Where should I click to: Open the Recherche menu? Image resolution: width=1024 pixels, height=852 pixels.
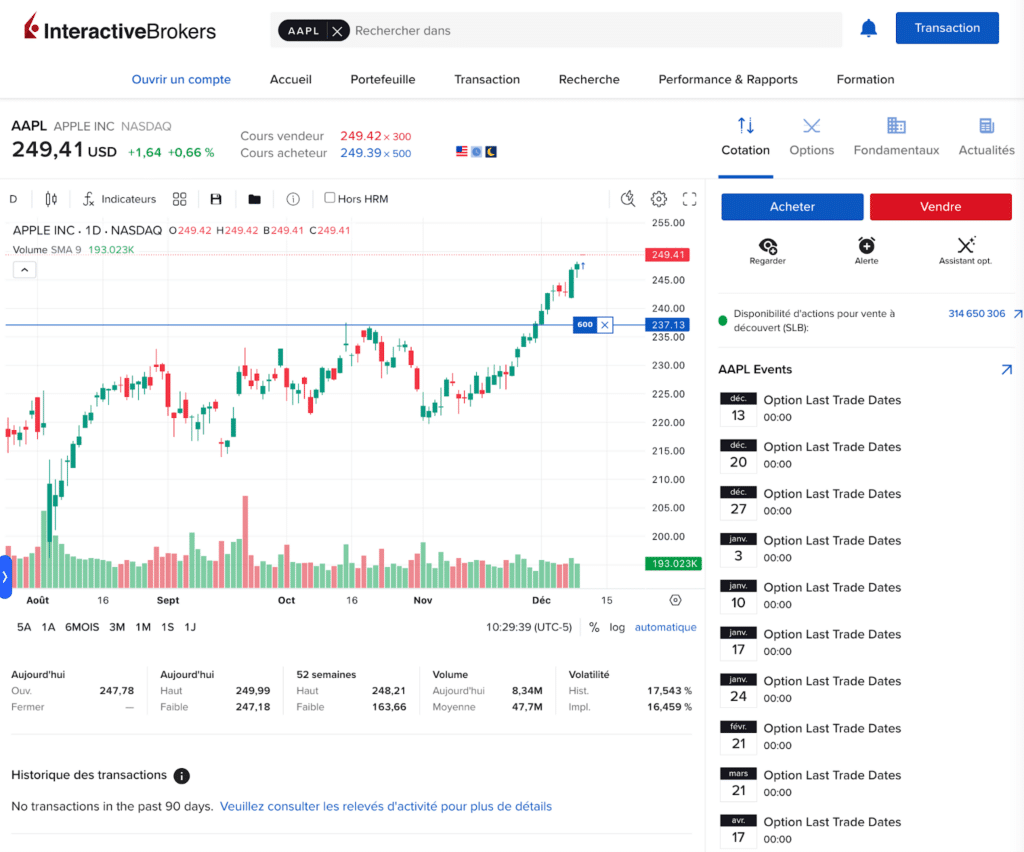(x=589, y=80)
